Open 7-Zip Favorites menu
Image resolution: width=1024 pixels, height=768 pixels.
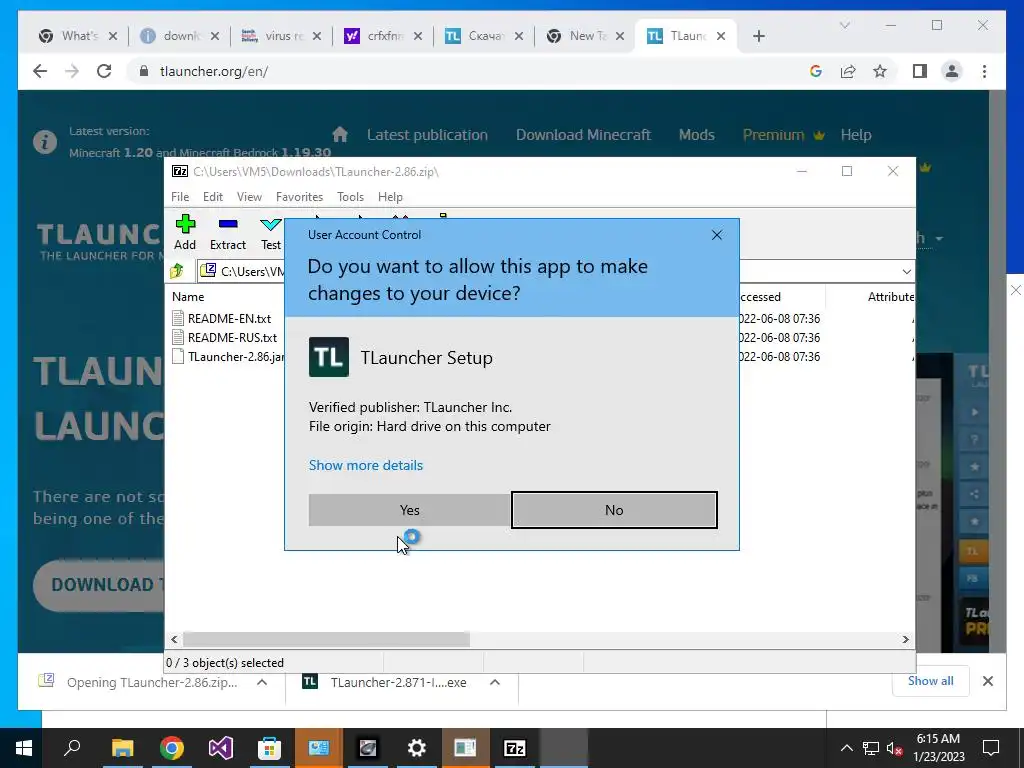299,197
